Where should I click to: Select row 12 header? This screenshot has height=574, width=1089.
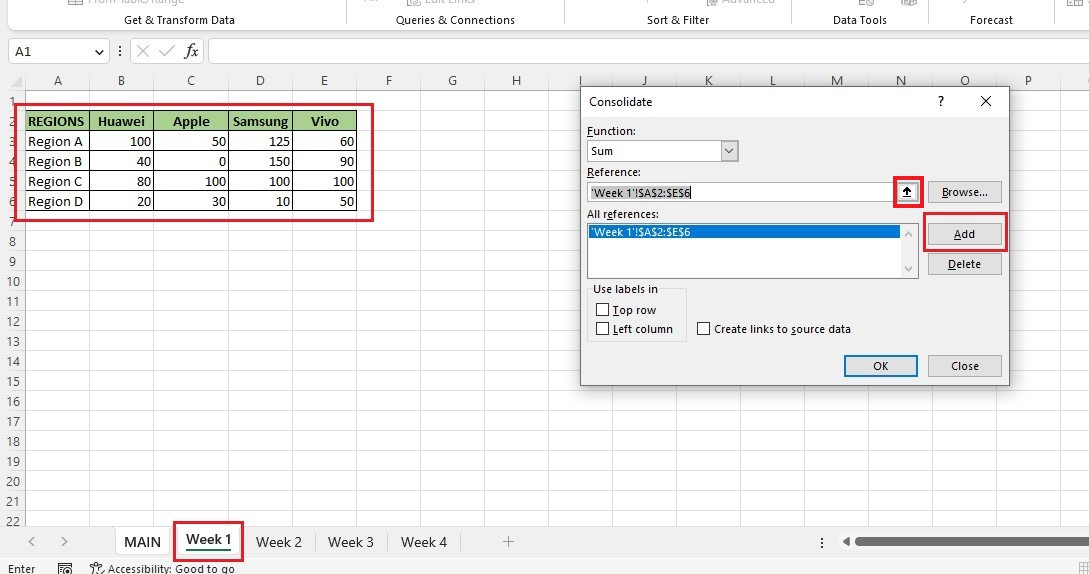pyautogui.click(x=13, y=321)
